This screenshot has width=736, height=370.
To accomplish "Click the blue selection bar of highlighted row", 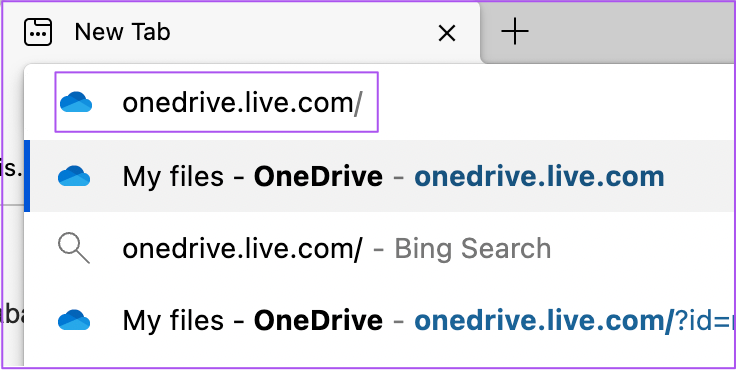I will click(27, 176).
